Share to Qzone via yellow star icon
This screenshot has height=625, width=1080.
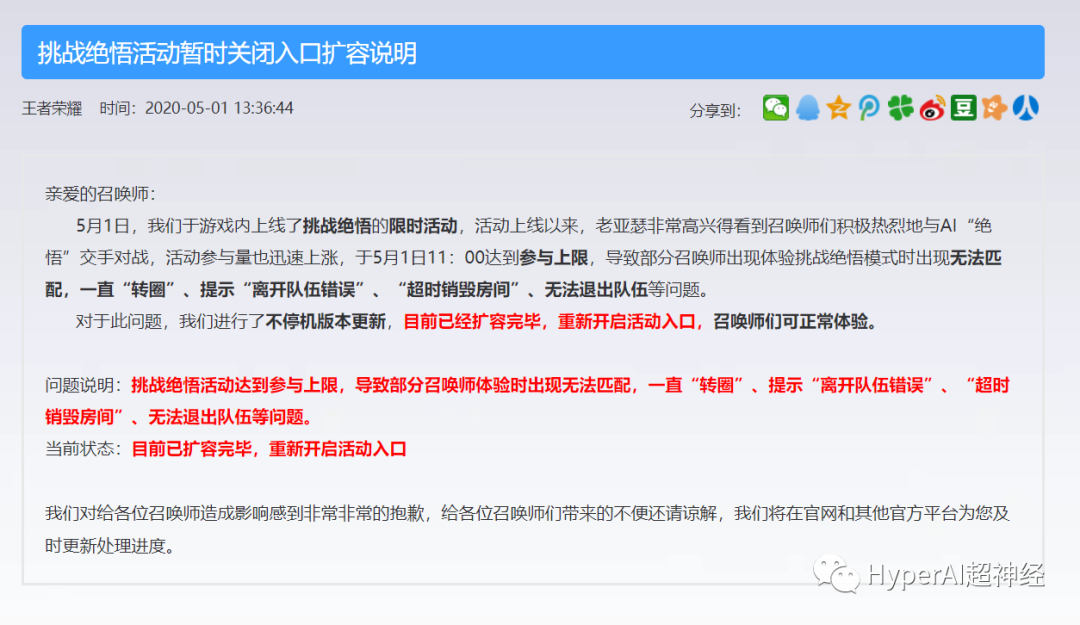coord(838,108)
